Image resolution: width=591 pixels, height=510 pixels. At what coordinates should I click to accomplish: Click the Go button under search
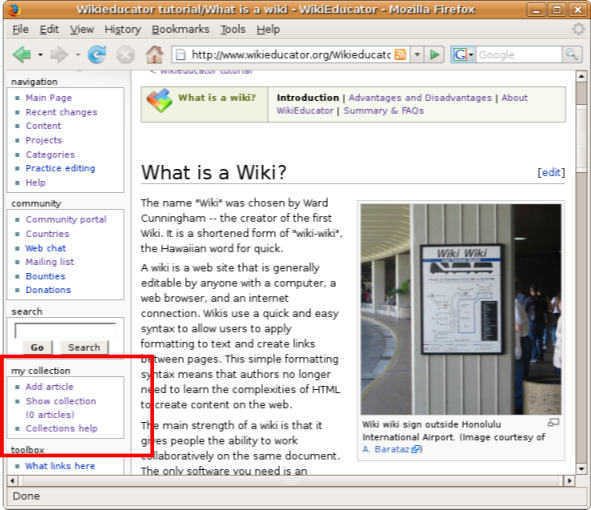(x=37, y=348)
